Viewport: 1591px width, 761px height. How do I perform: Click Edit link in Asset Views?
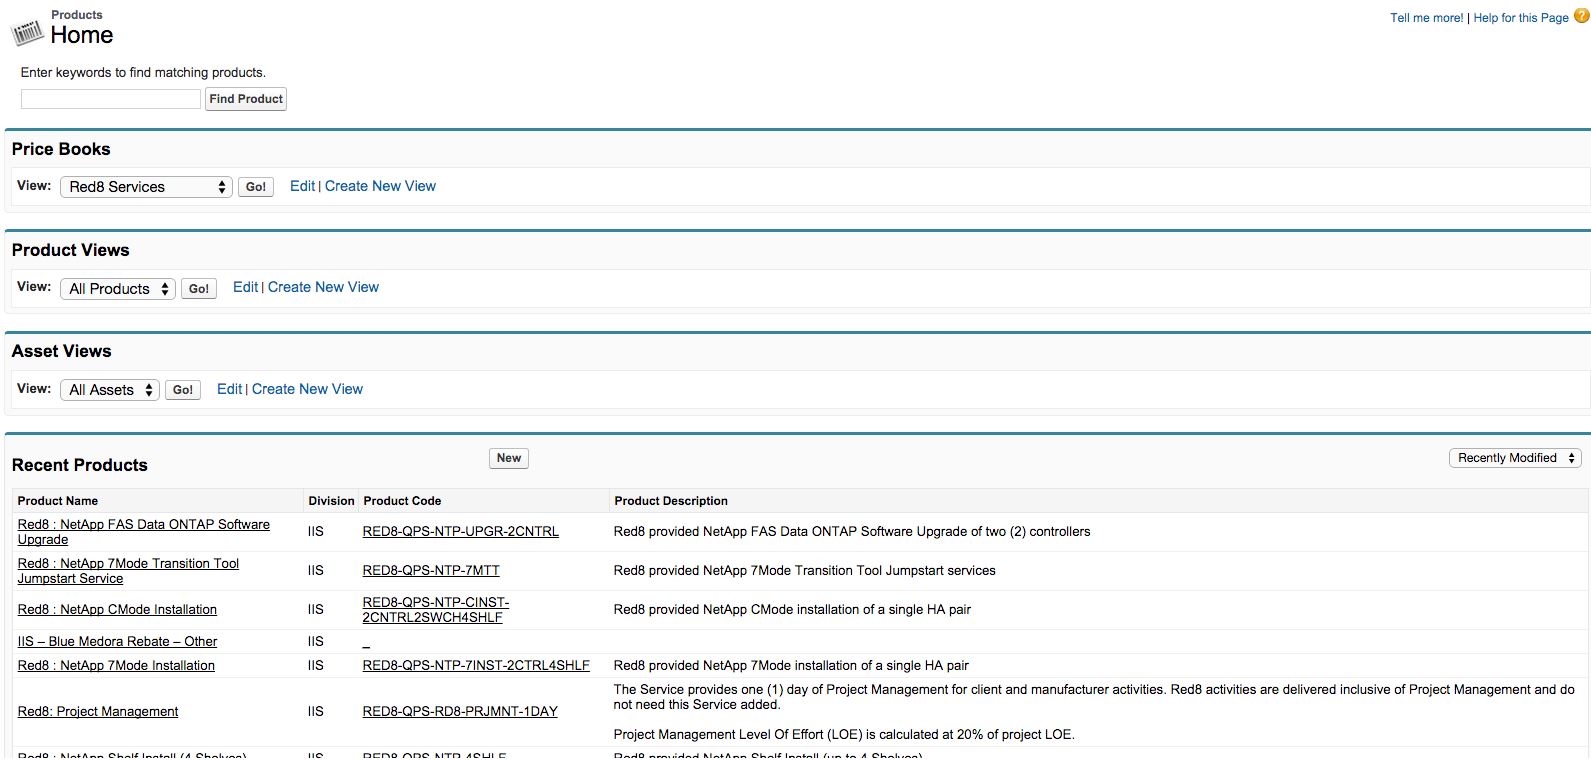click(230, 389)
